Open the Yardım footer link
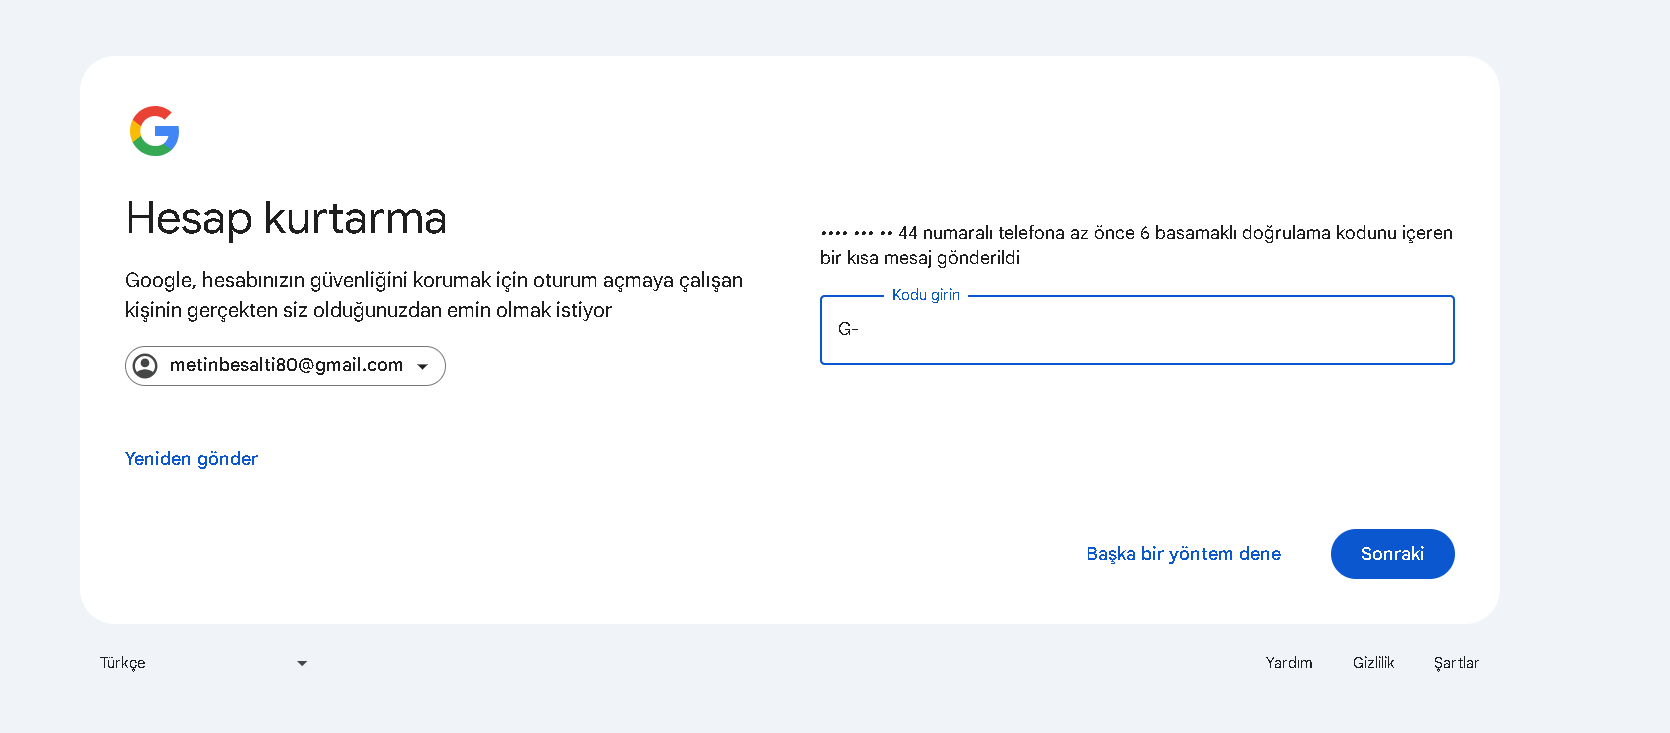Image resolution: width=1670 pixels, height=733 pixels. pyautogui.click(x=1289, y=663)
